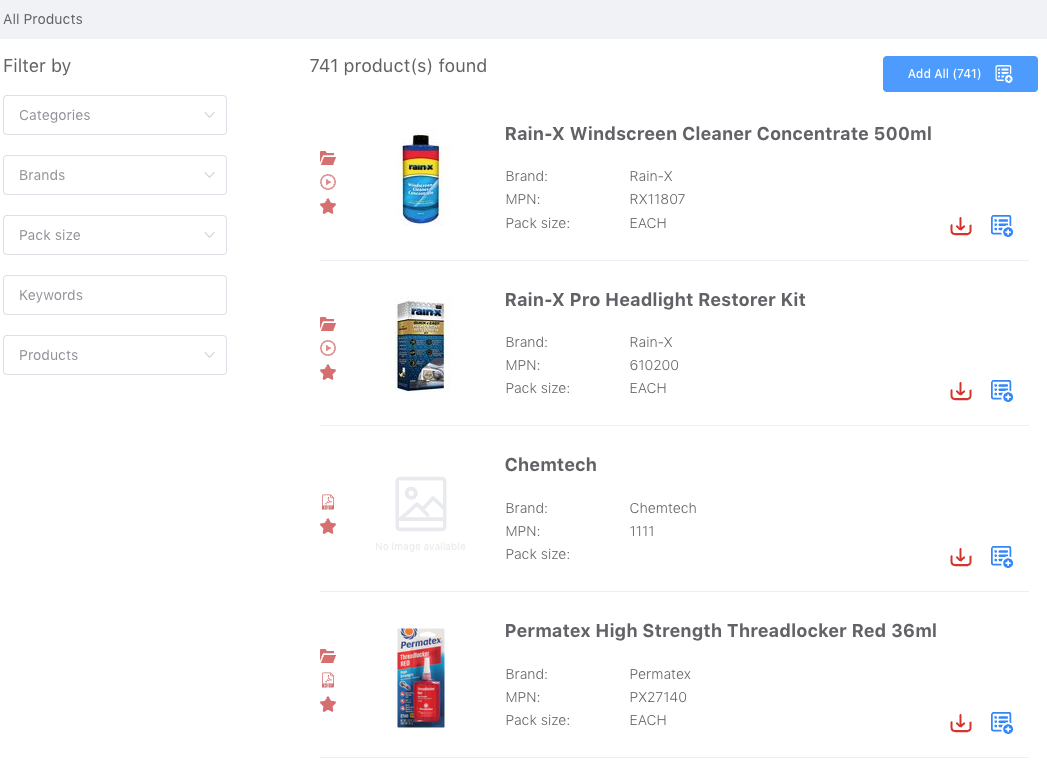Click the All Products breadcrumb

click(x=43, y=19)
